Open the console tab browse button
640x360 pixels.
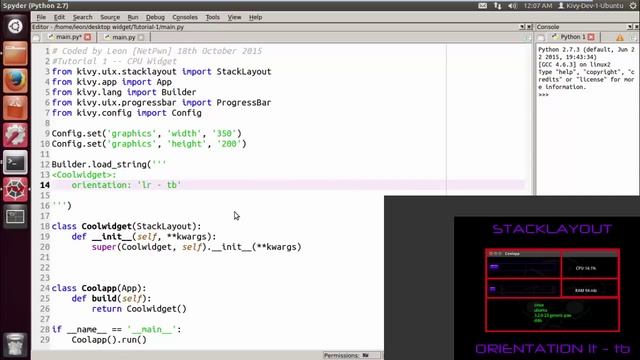541,38
